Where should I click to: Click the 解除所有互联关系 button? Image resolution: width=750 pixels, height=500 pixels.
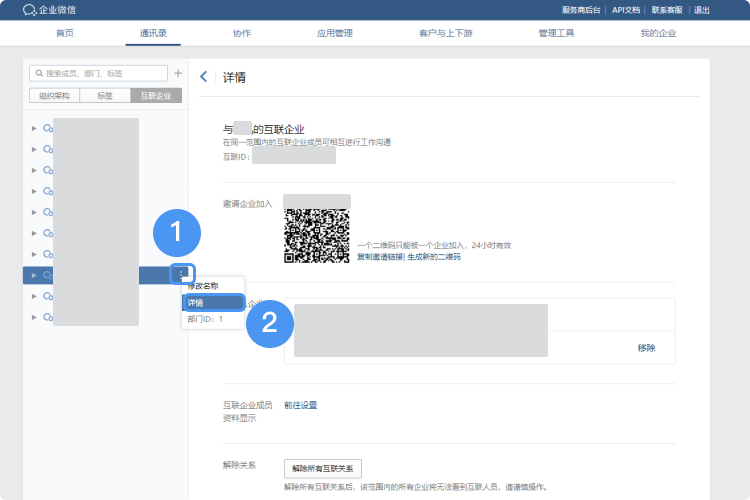pyautogui.click(x=323, y=468)
